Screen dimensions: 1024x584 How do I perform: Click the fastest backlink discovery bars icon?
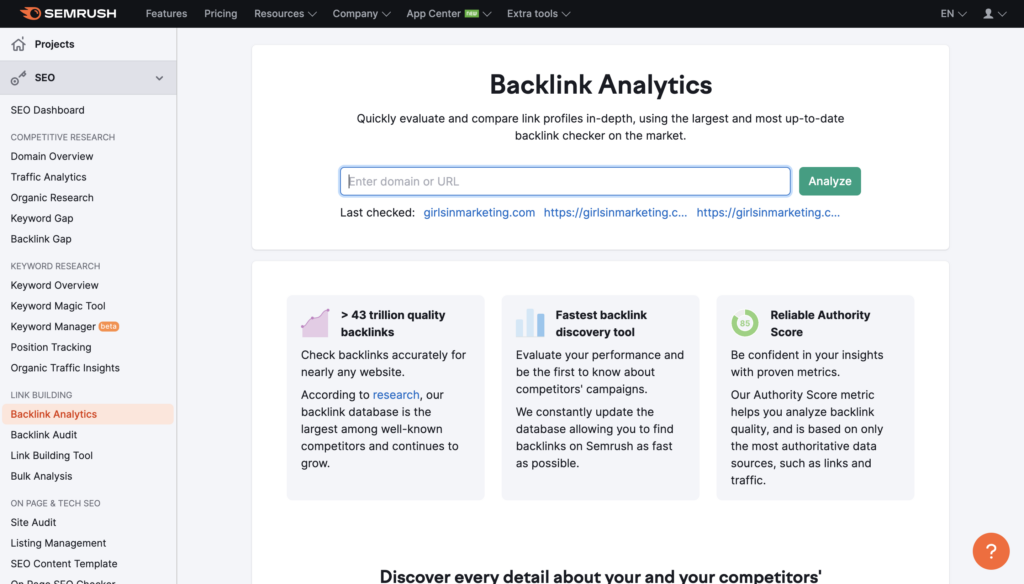[530, 323]
